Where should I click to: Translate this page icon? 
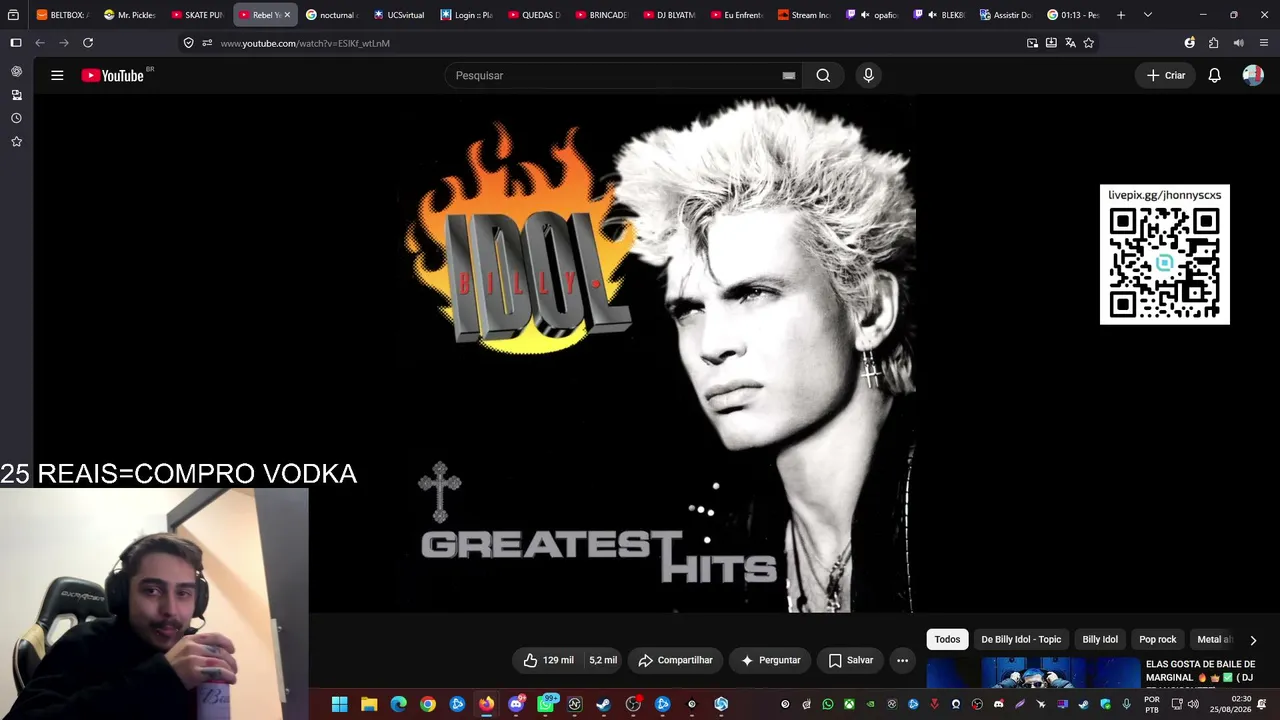click(1070, 43)
